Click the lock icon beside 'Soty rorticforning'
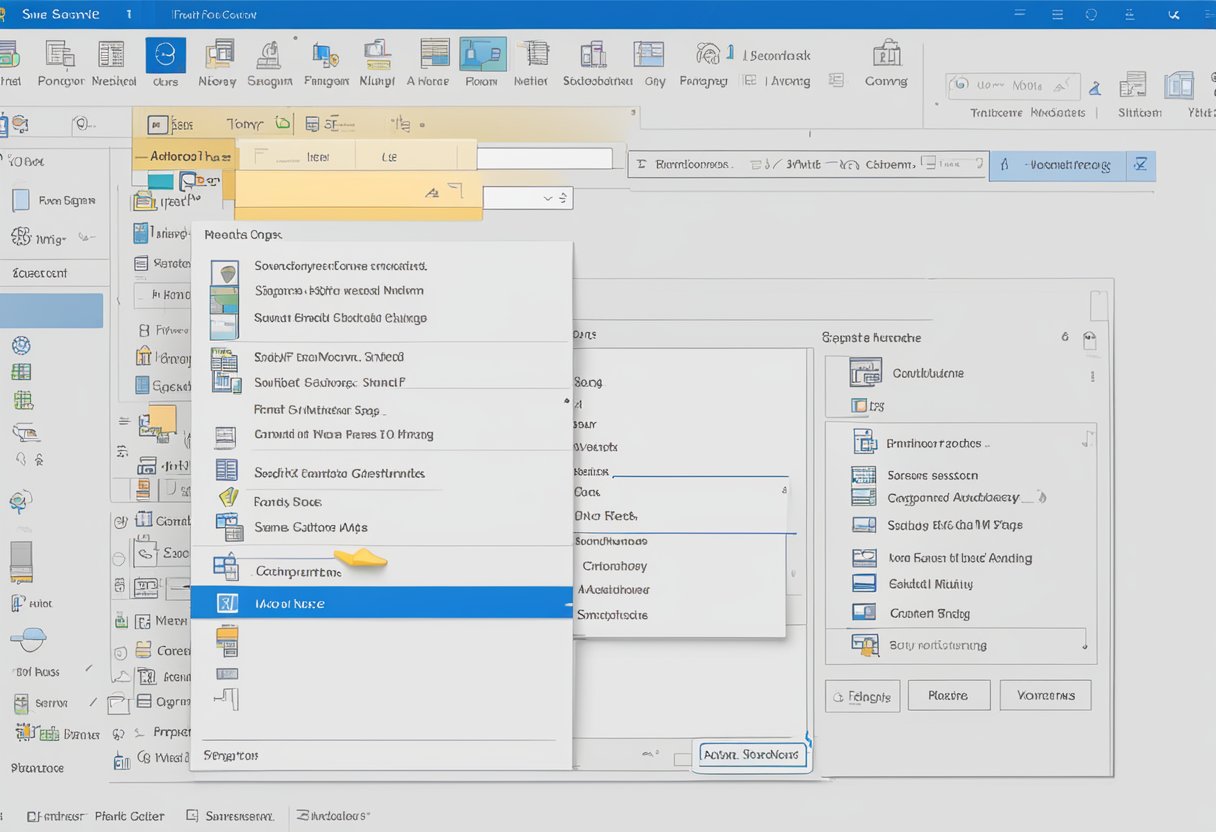The height and width of the screenshot is (832, 1216). [x=865, y=645]
